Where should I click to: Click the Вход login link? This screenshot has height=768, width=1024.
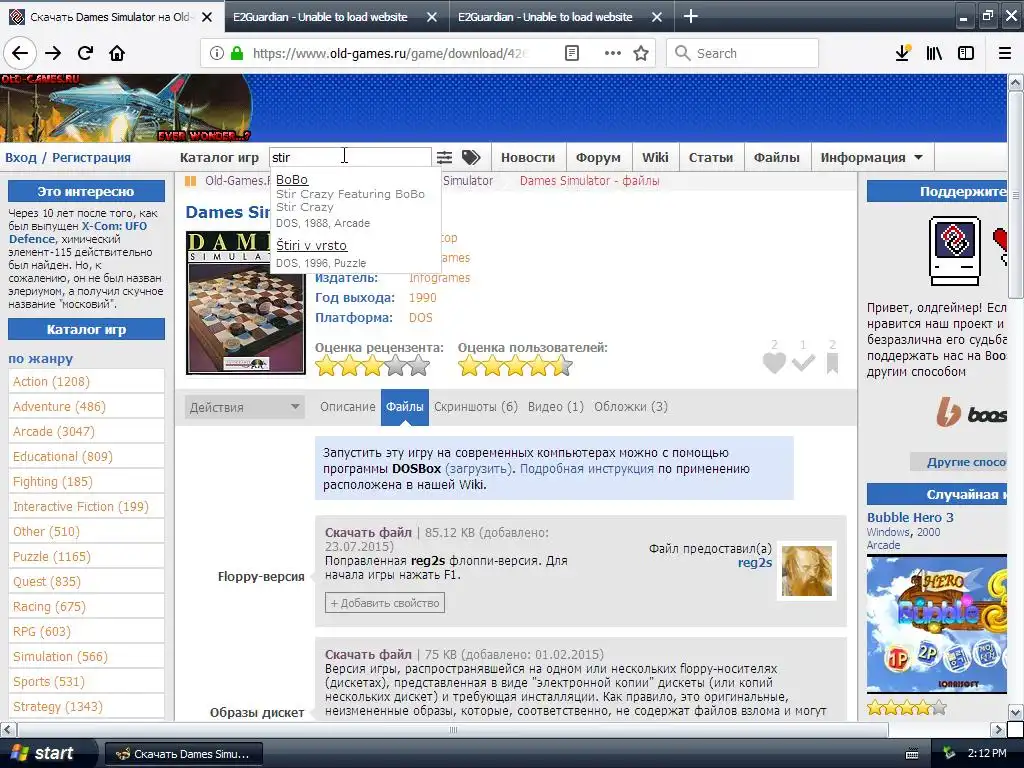point(21,157)
